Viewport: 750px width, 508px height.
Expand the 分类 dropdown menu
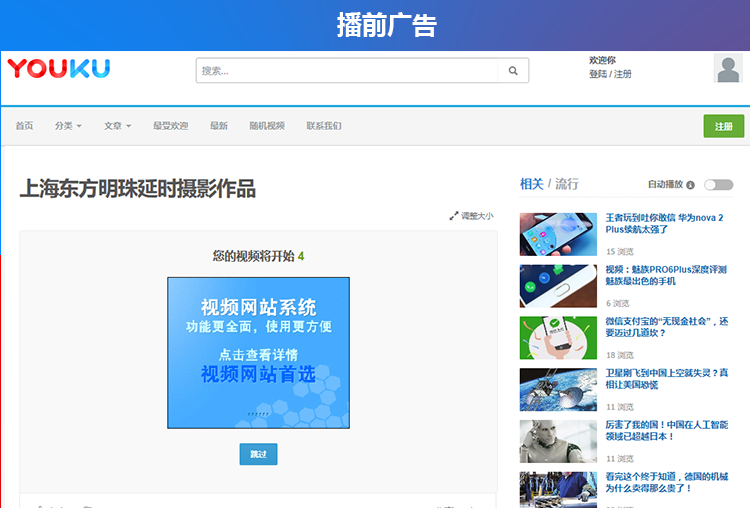coord(68,126)
